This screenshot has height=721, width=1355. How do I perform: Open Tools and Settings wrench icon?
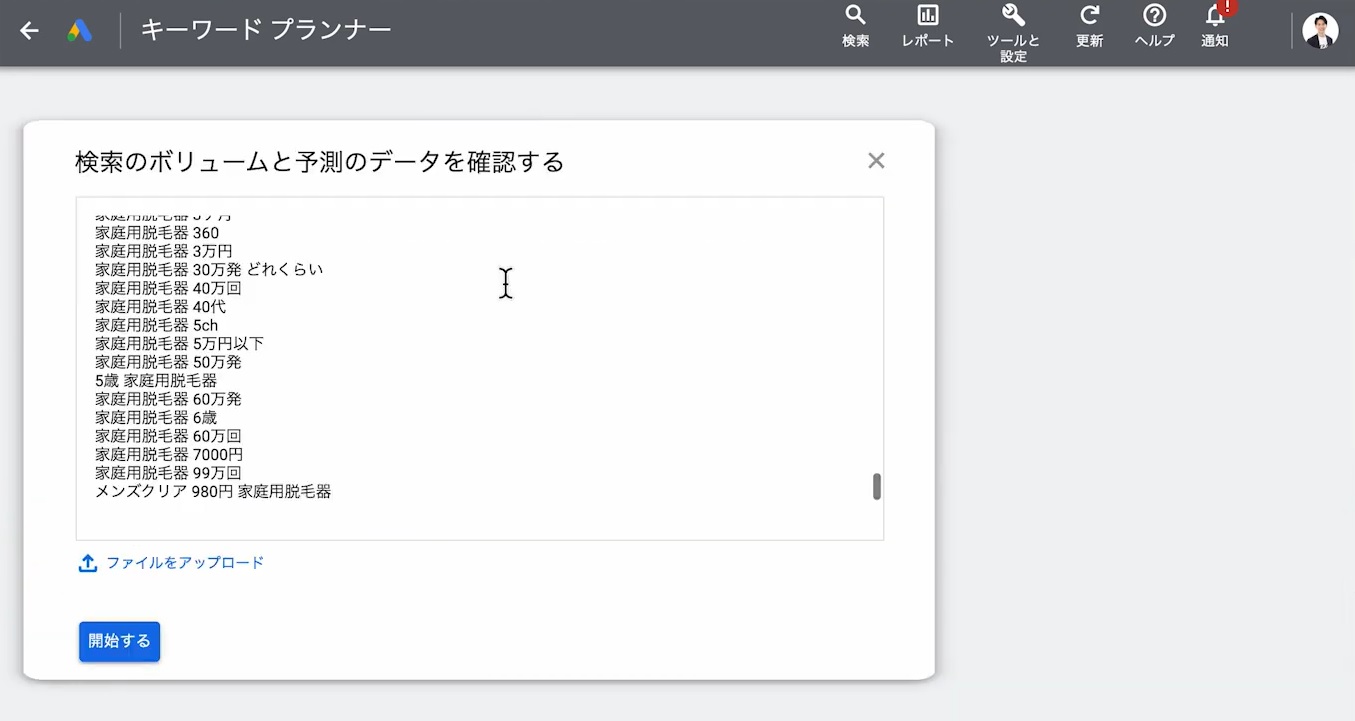[1013, 16]
